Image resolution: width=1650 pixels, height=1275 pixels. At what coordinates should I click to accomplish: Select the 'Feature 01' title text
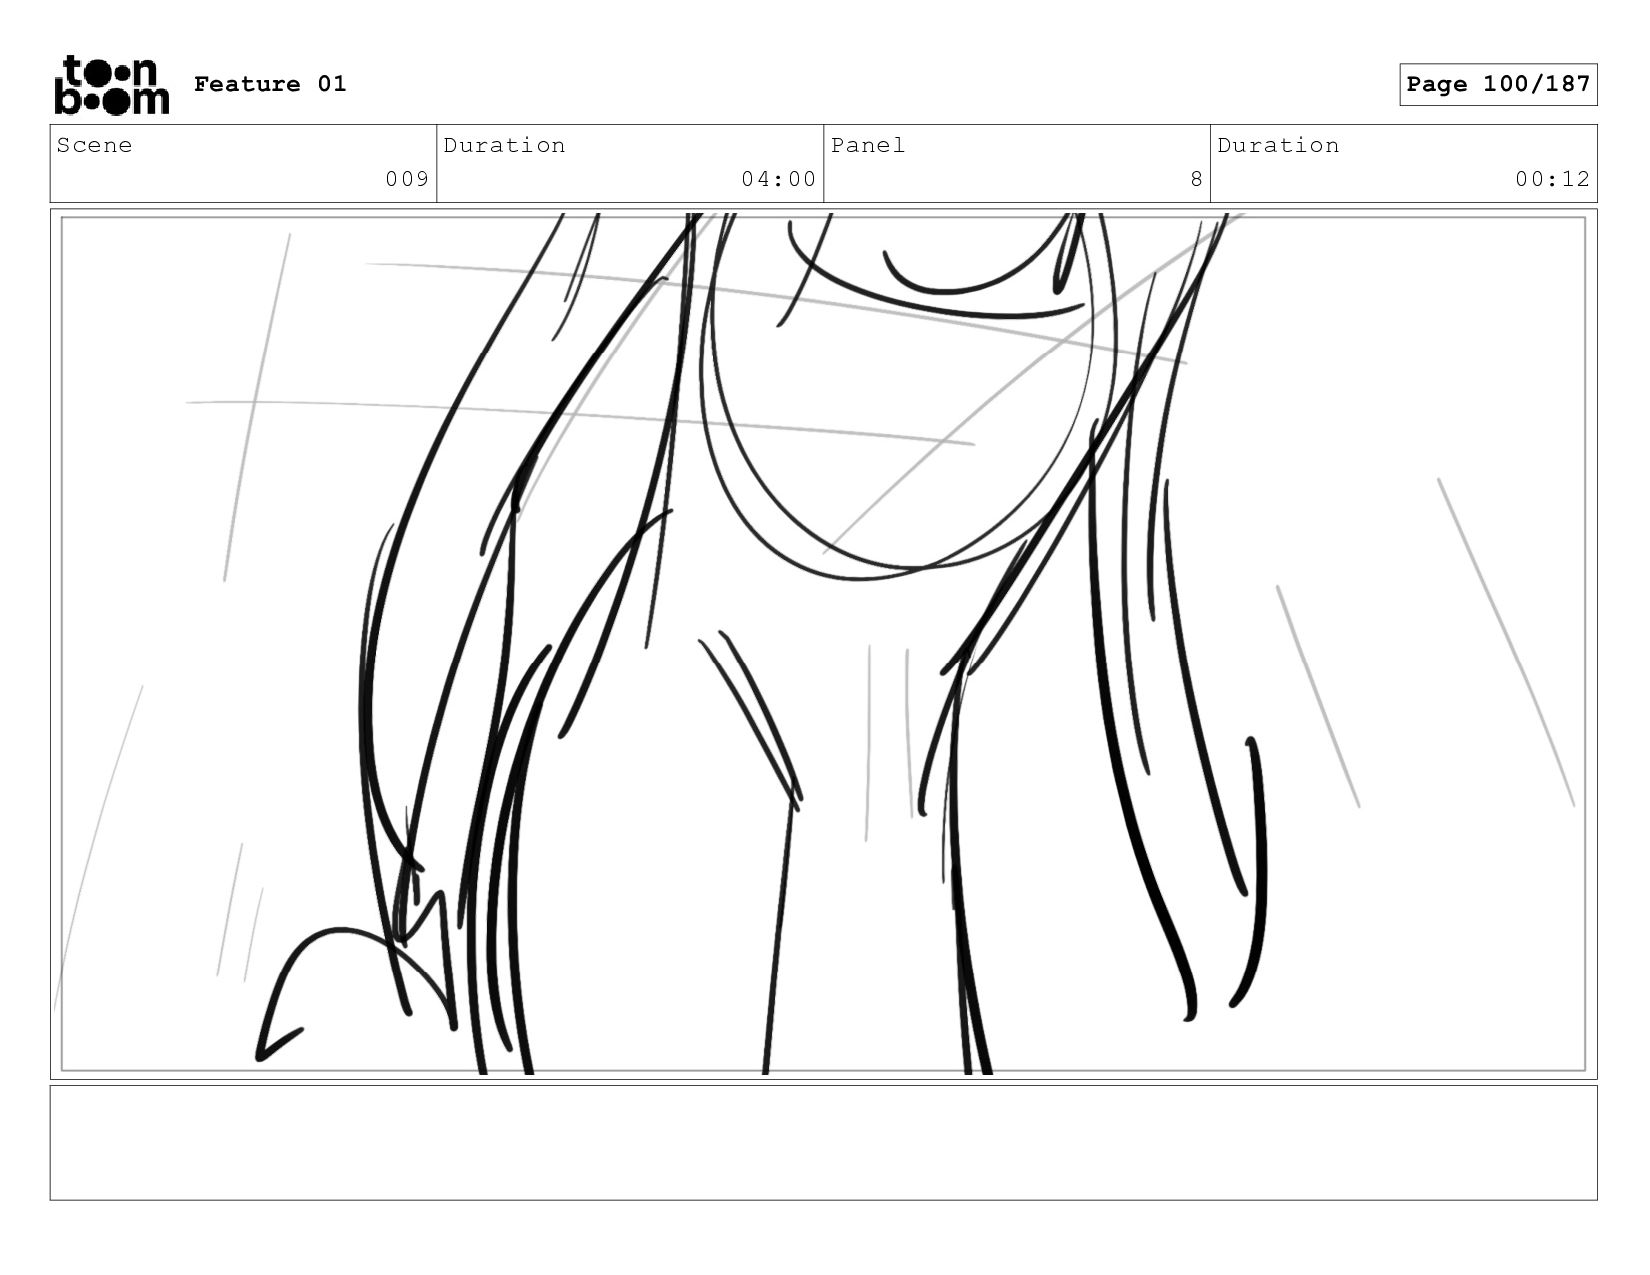click(x=270, y=84)
